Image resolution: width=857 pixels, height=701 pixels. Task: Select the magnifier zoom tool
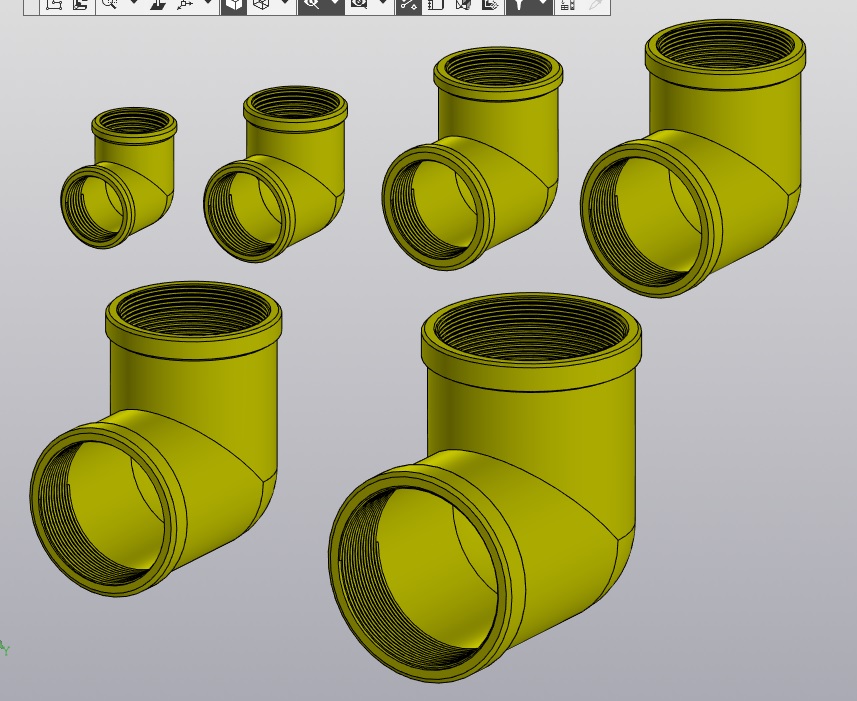click(x=110, y=5)
